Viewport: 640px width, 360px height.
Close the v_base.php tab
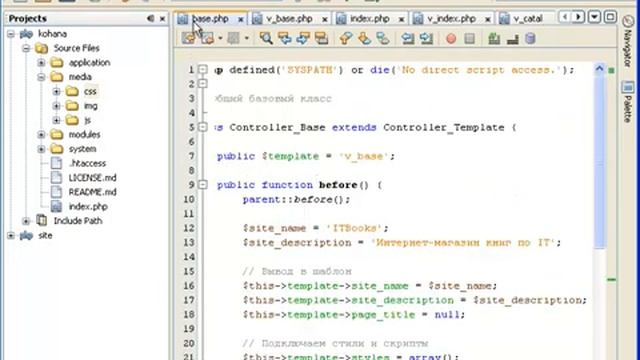pos(324,19)
